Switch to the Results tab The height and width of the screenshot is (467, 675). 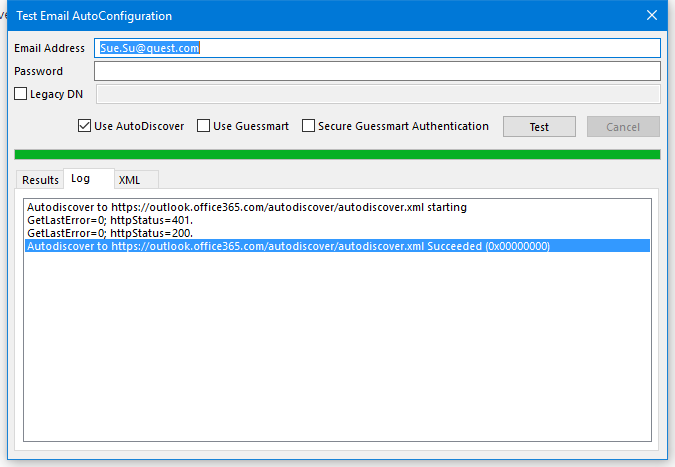tap(40, 180)
